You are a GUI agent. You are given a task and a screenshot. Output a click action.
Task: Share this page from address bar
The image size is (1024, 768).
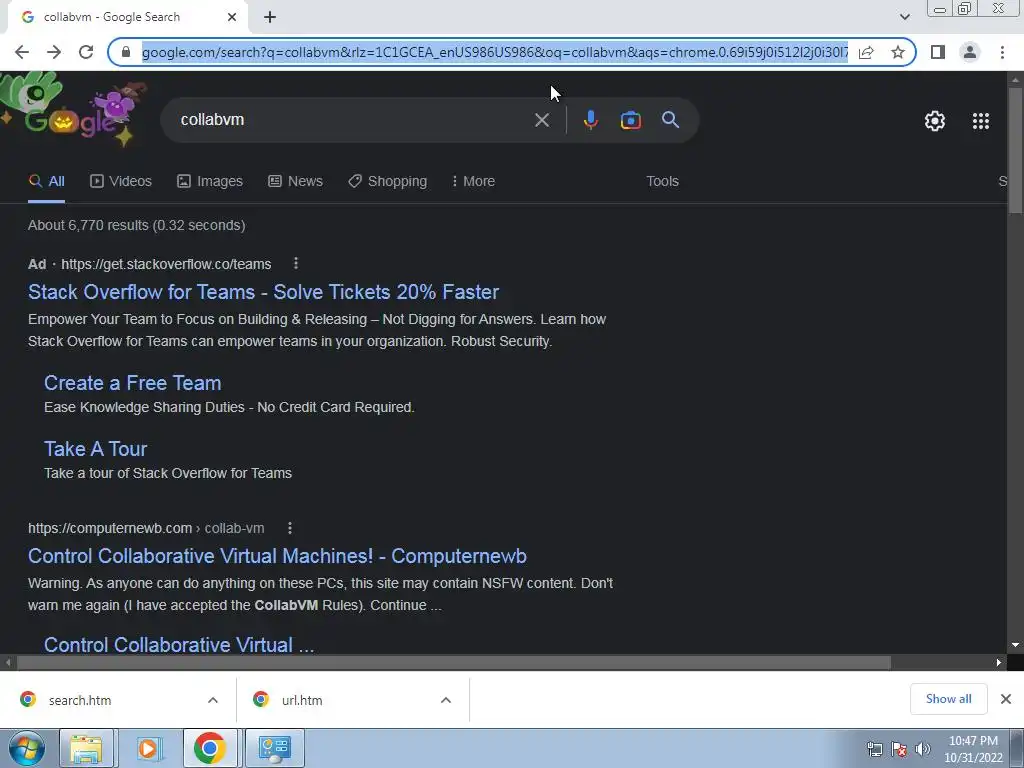(866, 52)
